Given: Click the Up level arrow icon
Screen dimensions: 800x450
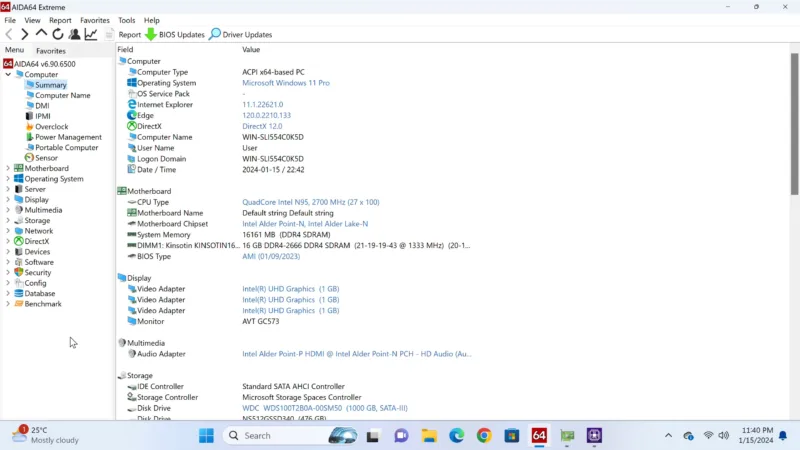Looking at the screenshot, I should 42,34.
